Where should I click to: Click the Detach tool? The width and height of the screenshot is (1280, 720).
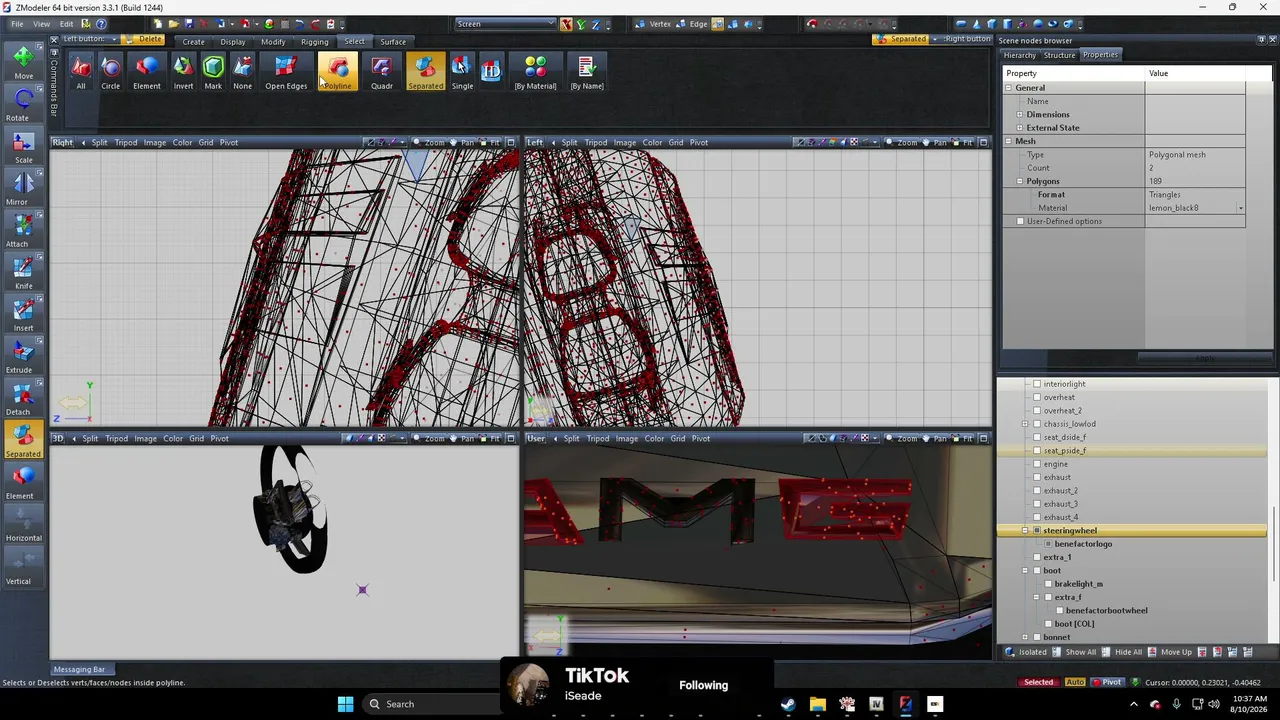coord(23,398)
